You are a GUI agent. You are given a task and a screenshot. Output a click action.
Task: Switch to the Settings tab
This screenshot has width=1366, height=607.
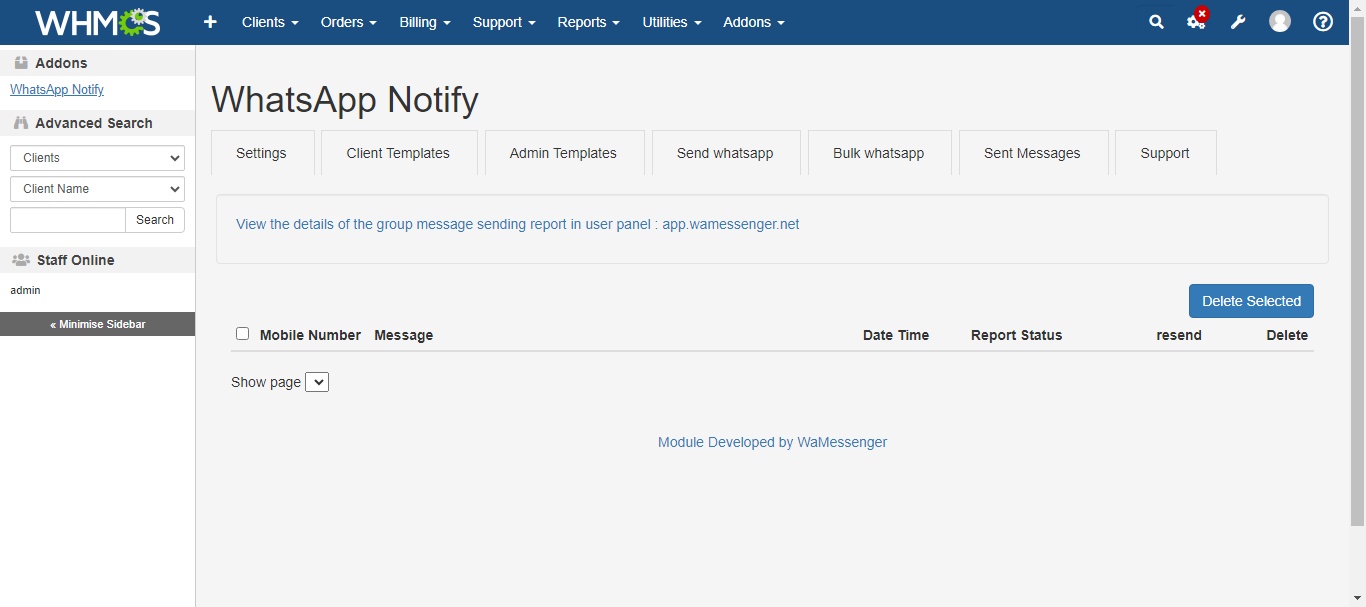click(x=262, y=153)
